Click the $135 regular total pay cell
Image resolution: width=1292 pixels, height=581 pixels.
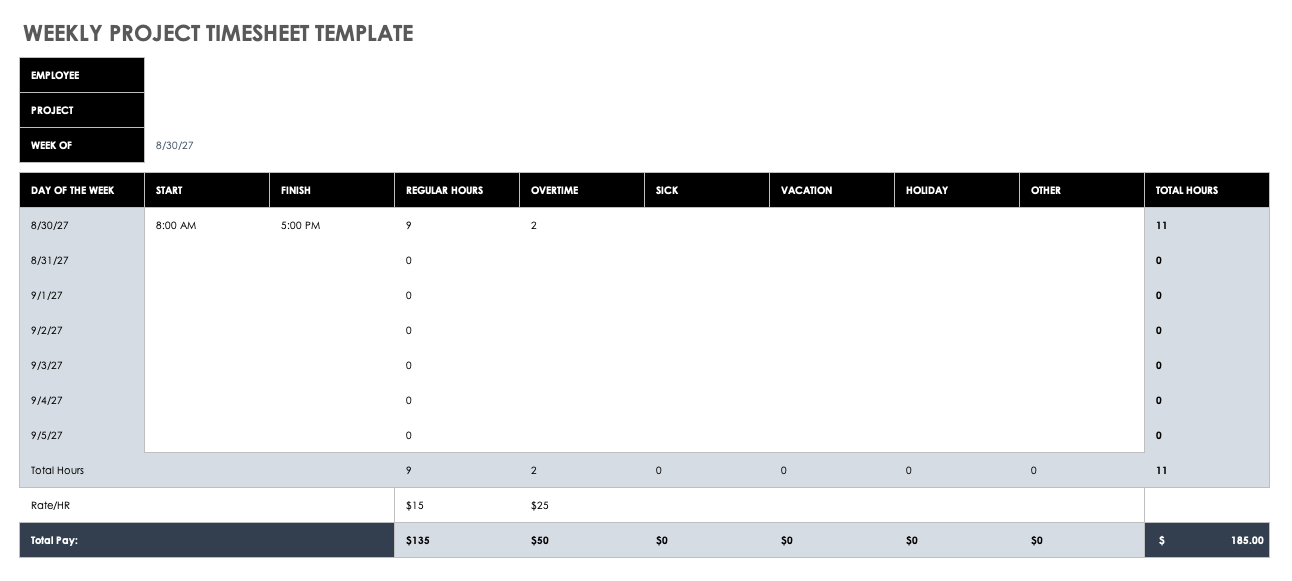417,540
